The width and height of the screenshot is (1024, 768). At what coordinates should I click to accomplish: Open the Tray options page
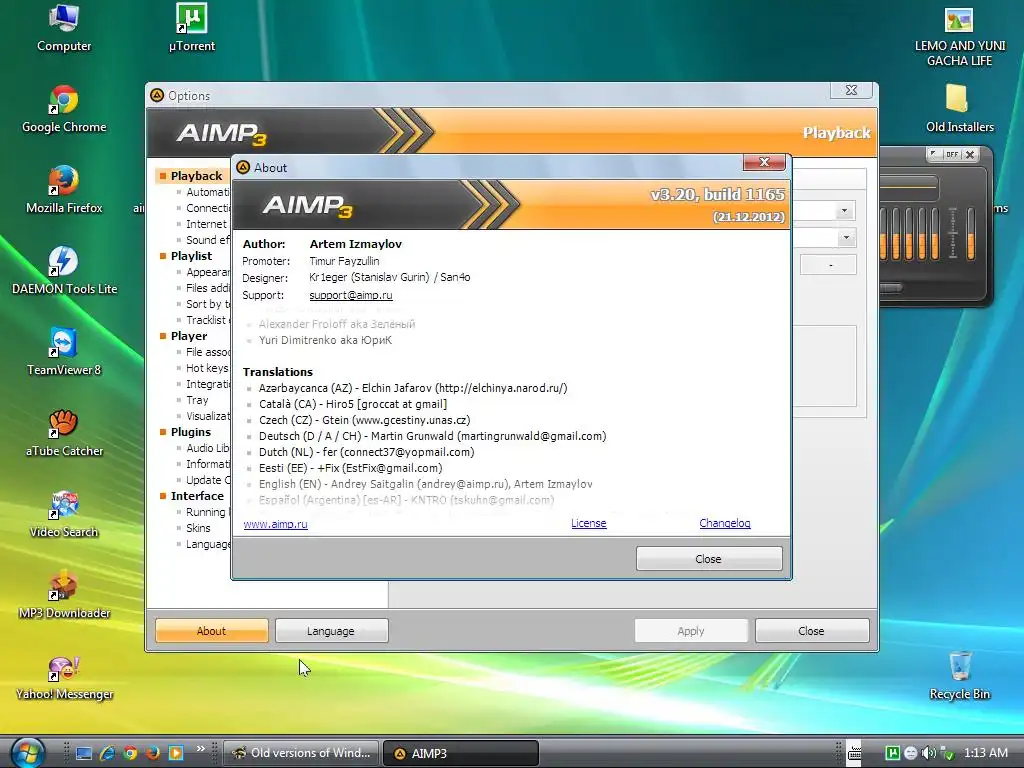point(197,400)
